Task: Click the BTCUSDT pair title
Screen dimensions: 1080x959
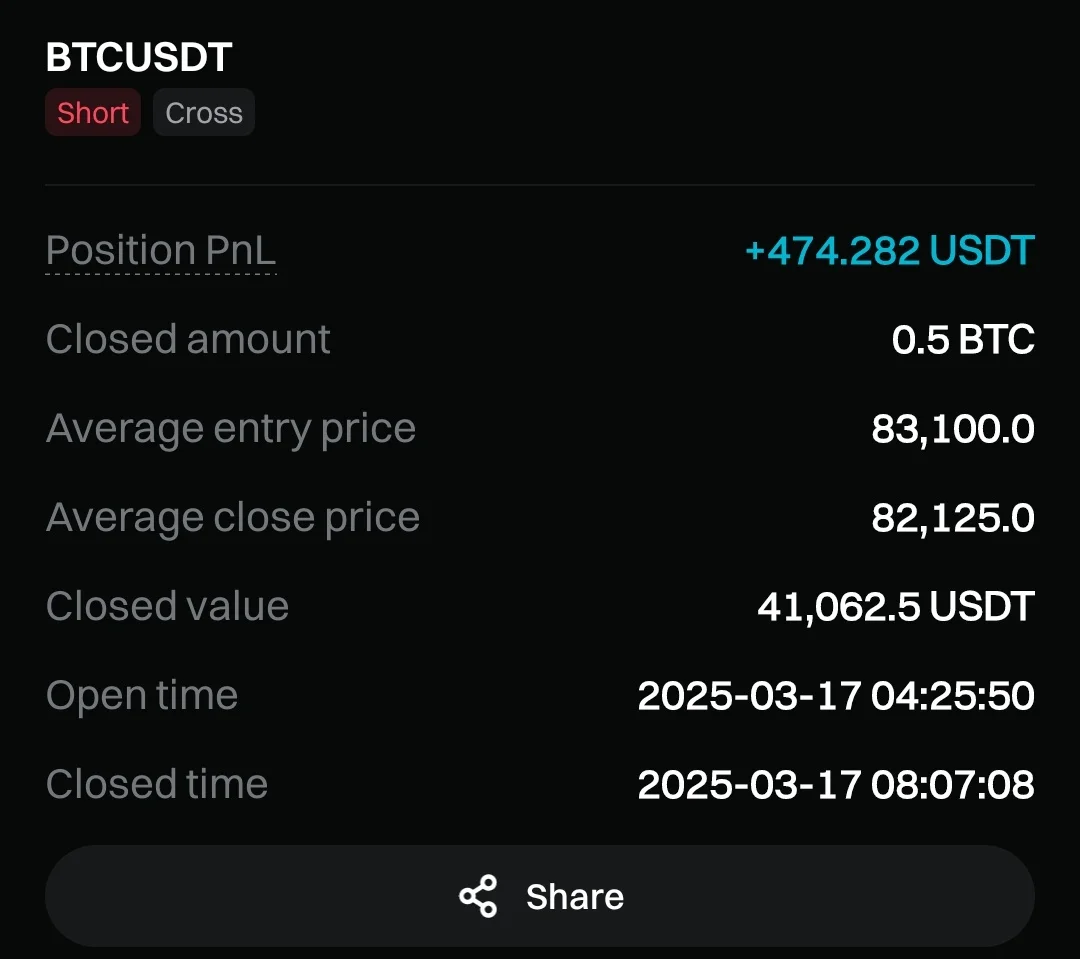Action: [139, 58]
